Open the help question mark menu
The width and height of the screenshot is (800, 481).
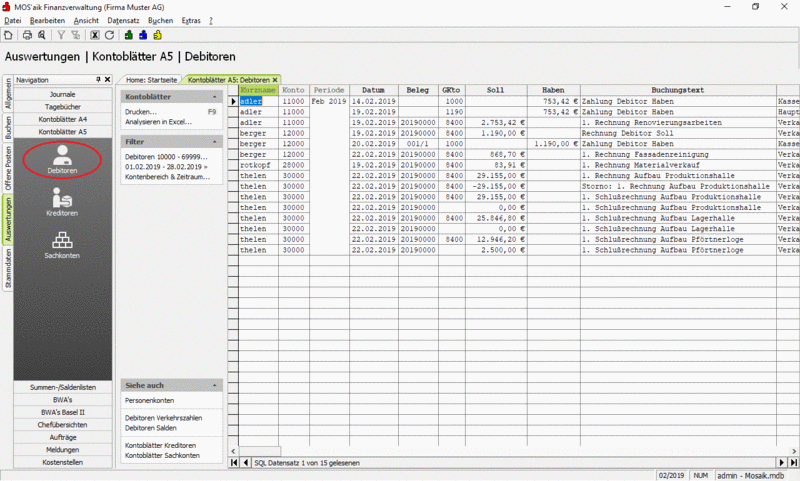[211, 20]
